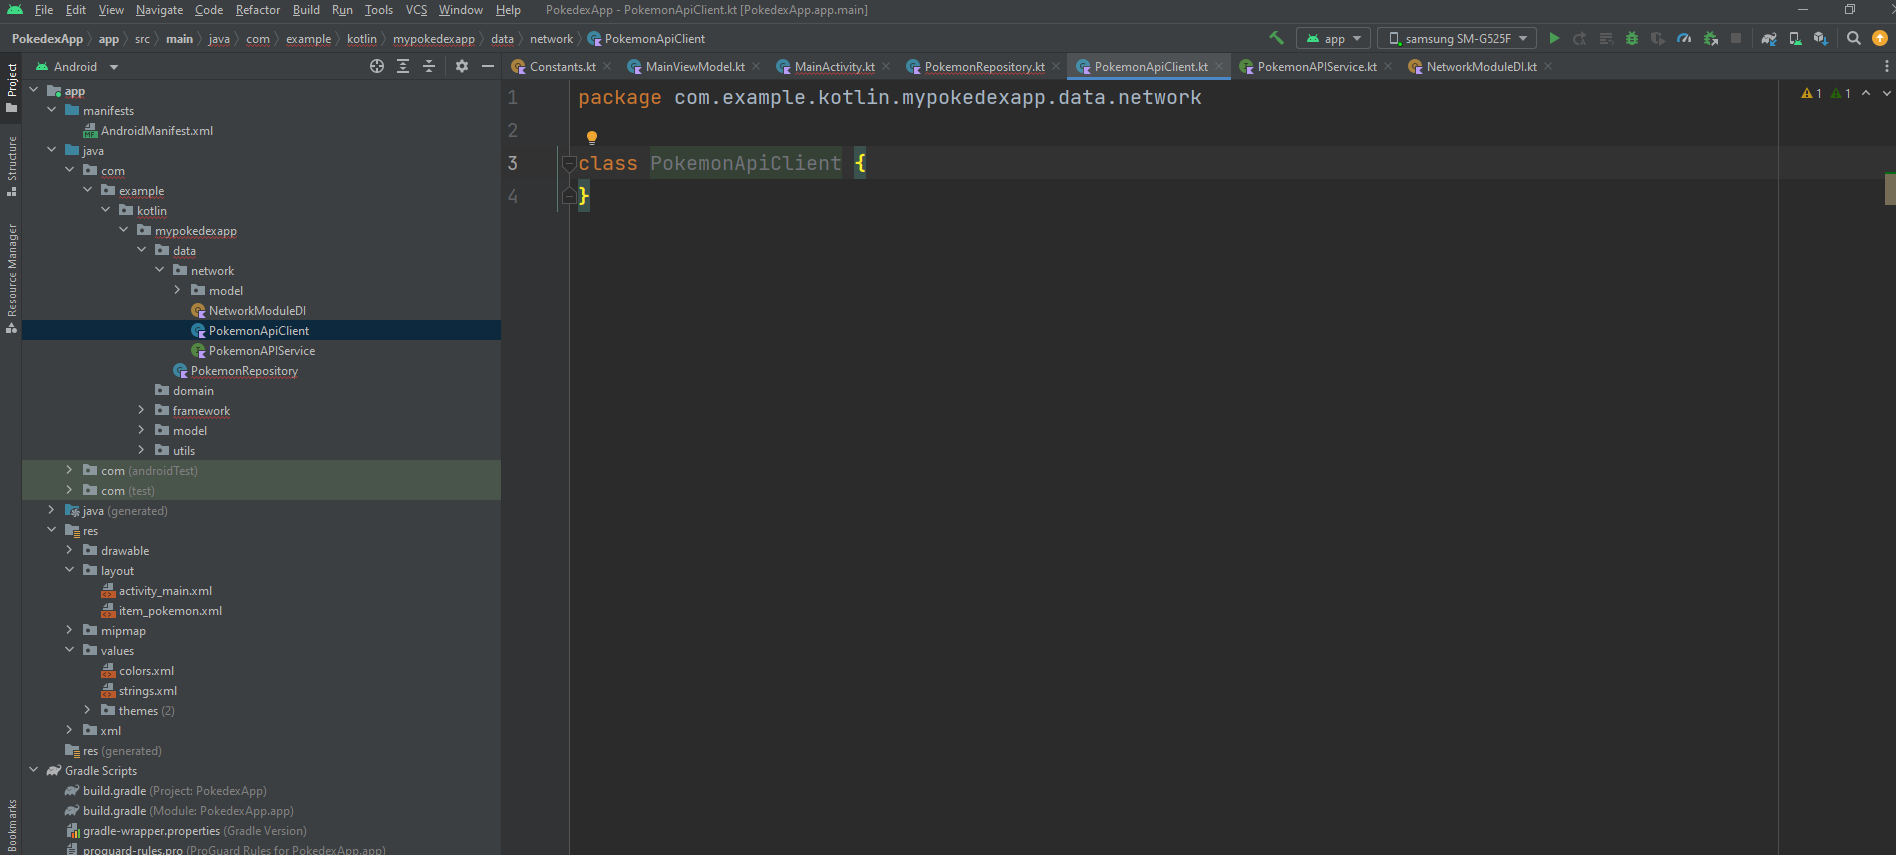The width and height of the screenshot is (1896, 855).
Task: Toggle the Project tool window tab
Action: coord(11,86)
